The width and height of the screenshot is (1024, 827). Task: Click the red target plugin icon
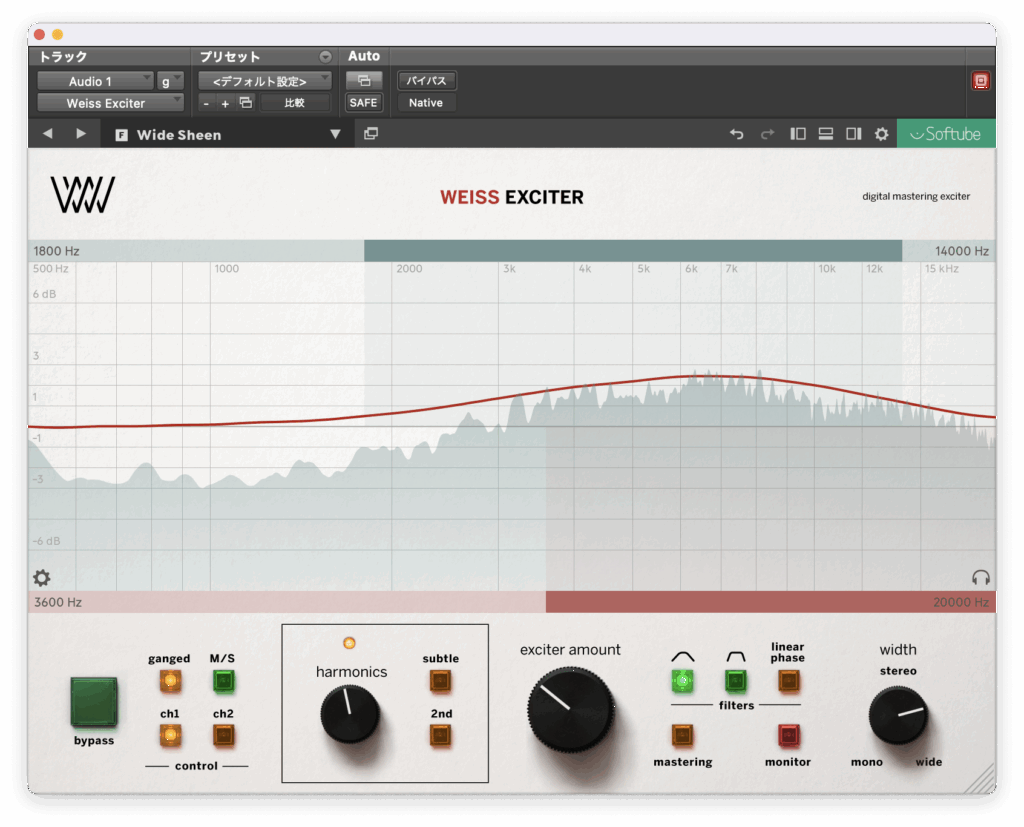980,81
